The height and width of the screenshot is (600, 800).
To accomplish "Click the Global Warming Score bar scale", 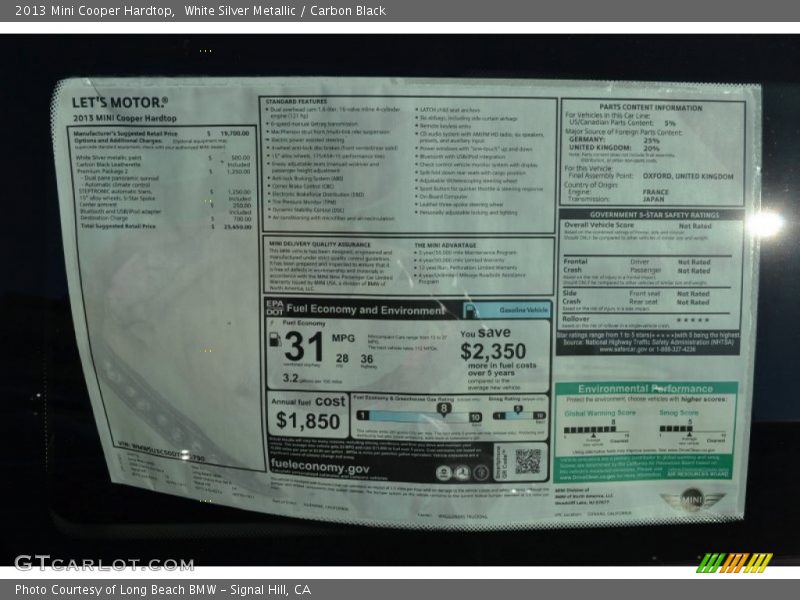I will (x=596, y=430).
